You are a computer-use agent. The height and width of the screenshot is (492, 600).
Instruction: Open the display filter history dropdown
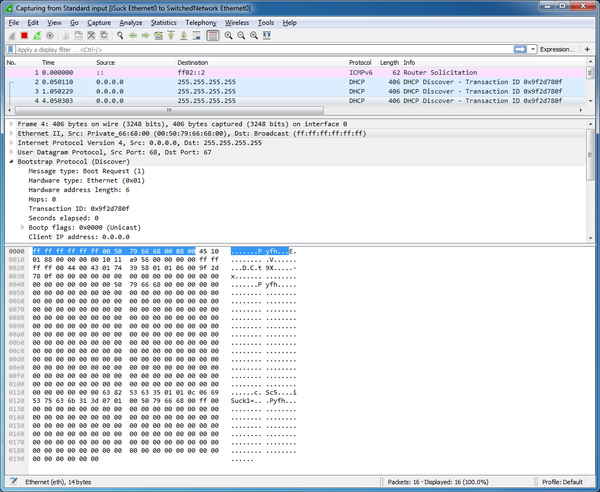534,48
